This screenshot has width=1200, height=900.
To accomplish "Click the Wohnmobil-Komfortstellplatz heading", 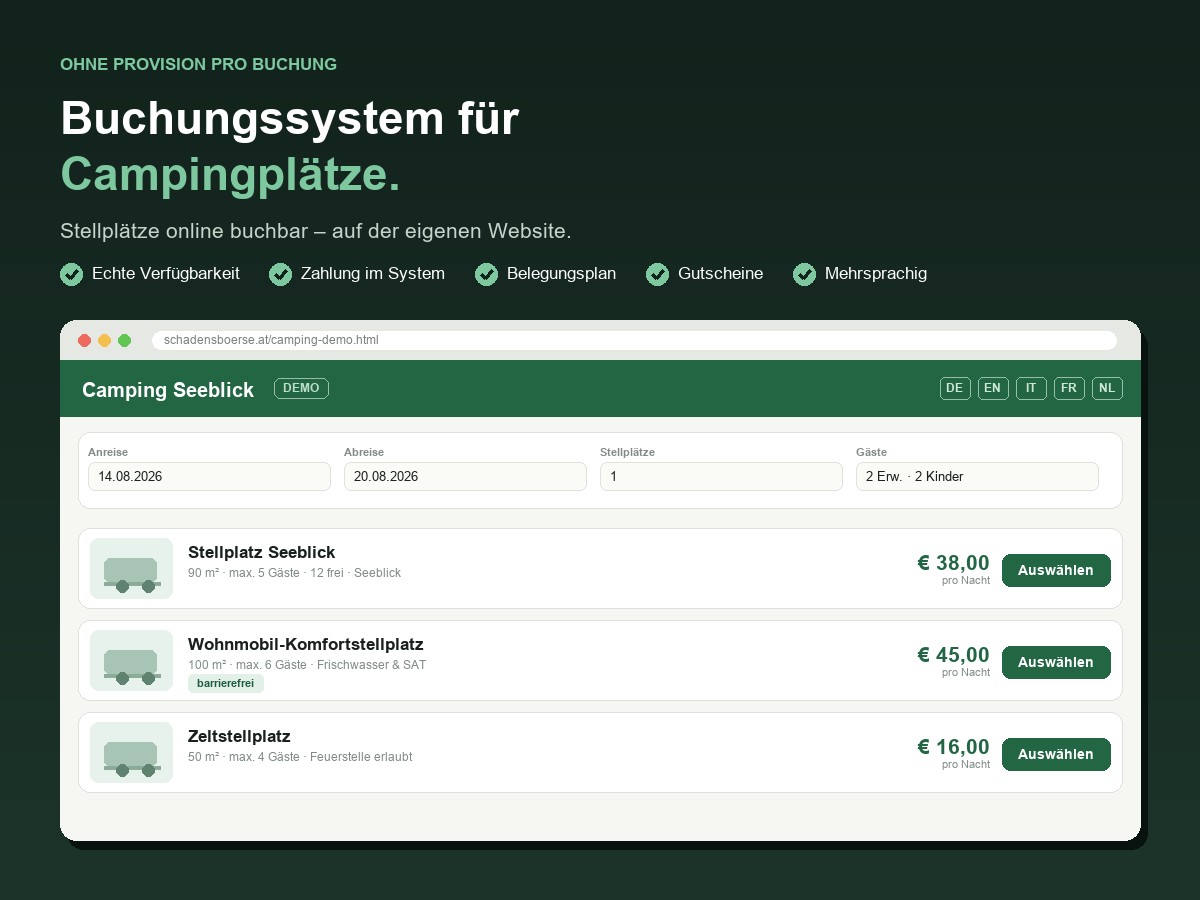I will tap(306, 644).
